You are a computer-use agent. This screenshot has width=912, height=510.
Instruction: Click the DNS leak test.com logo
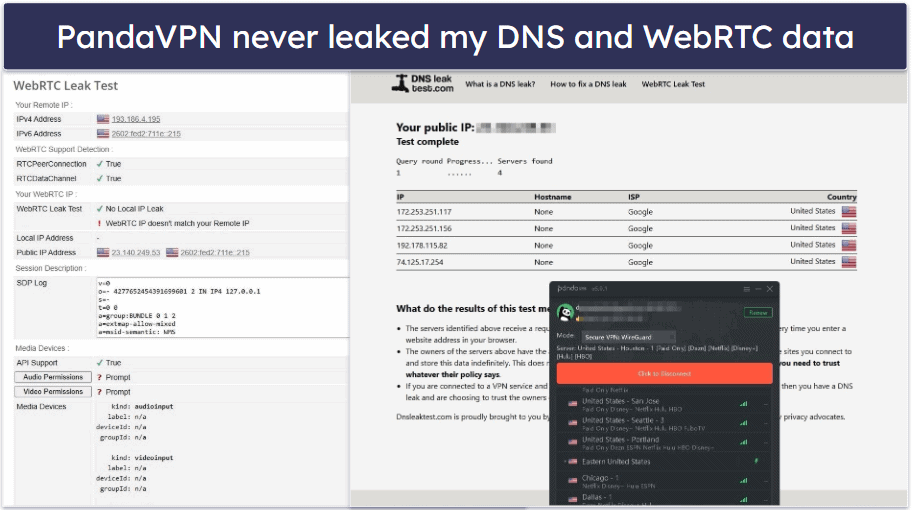pos(423,84)
